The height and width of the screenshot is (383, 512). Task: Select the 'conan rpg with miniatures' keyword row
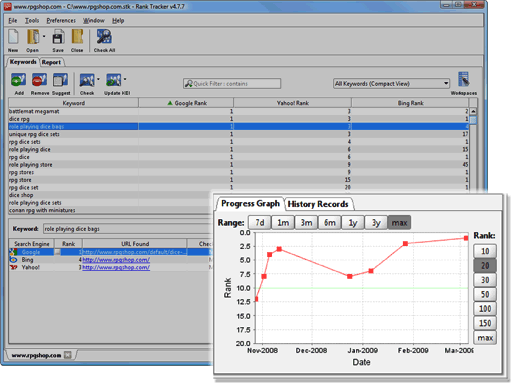click(110, 210)
